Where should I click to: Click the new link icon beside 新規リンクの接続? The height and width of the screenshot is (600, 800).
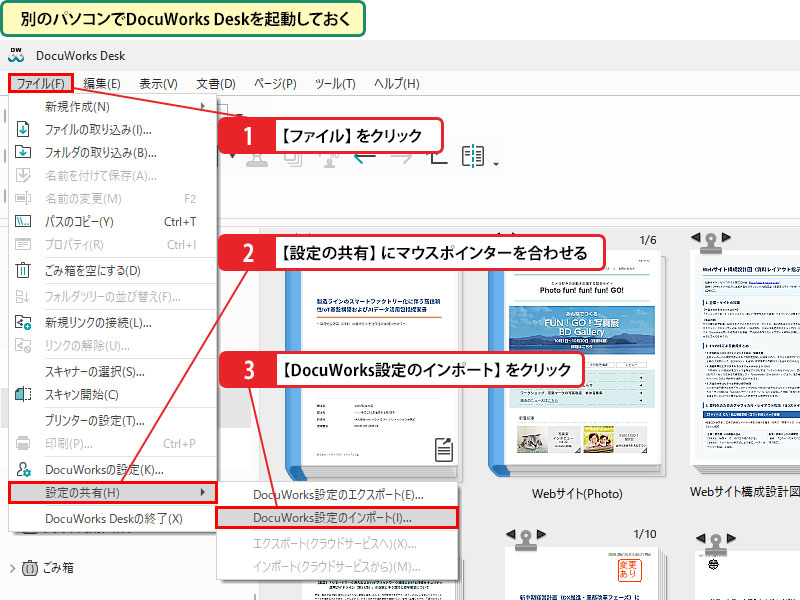tap(23, 322)
